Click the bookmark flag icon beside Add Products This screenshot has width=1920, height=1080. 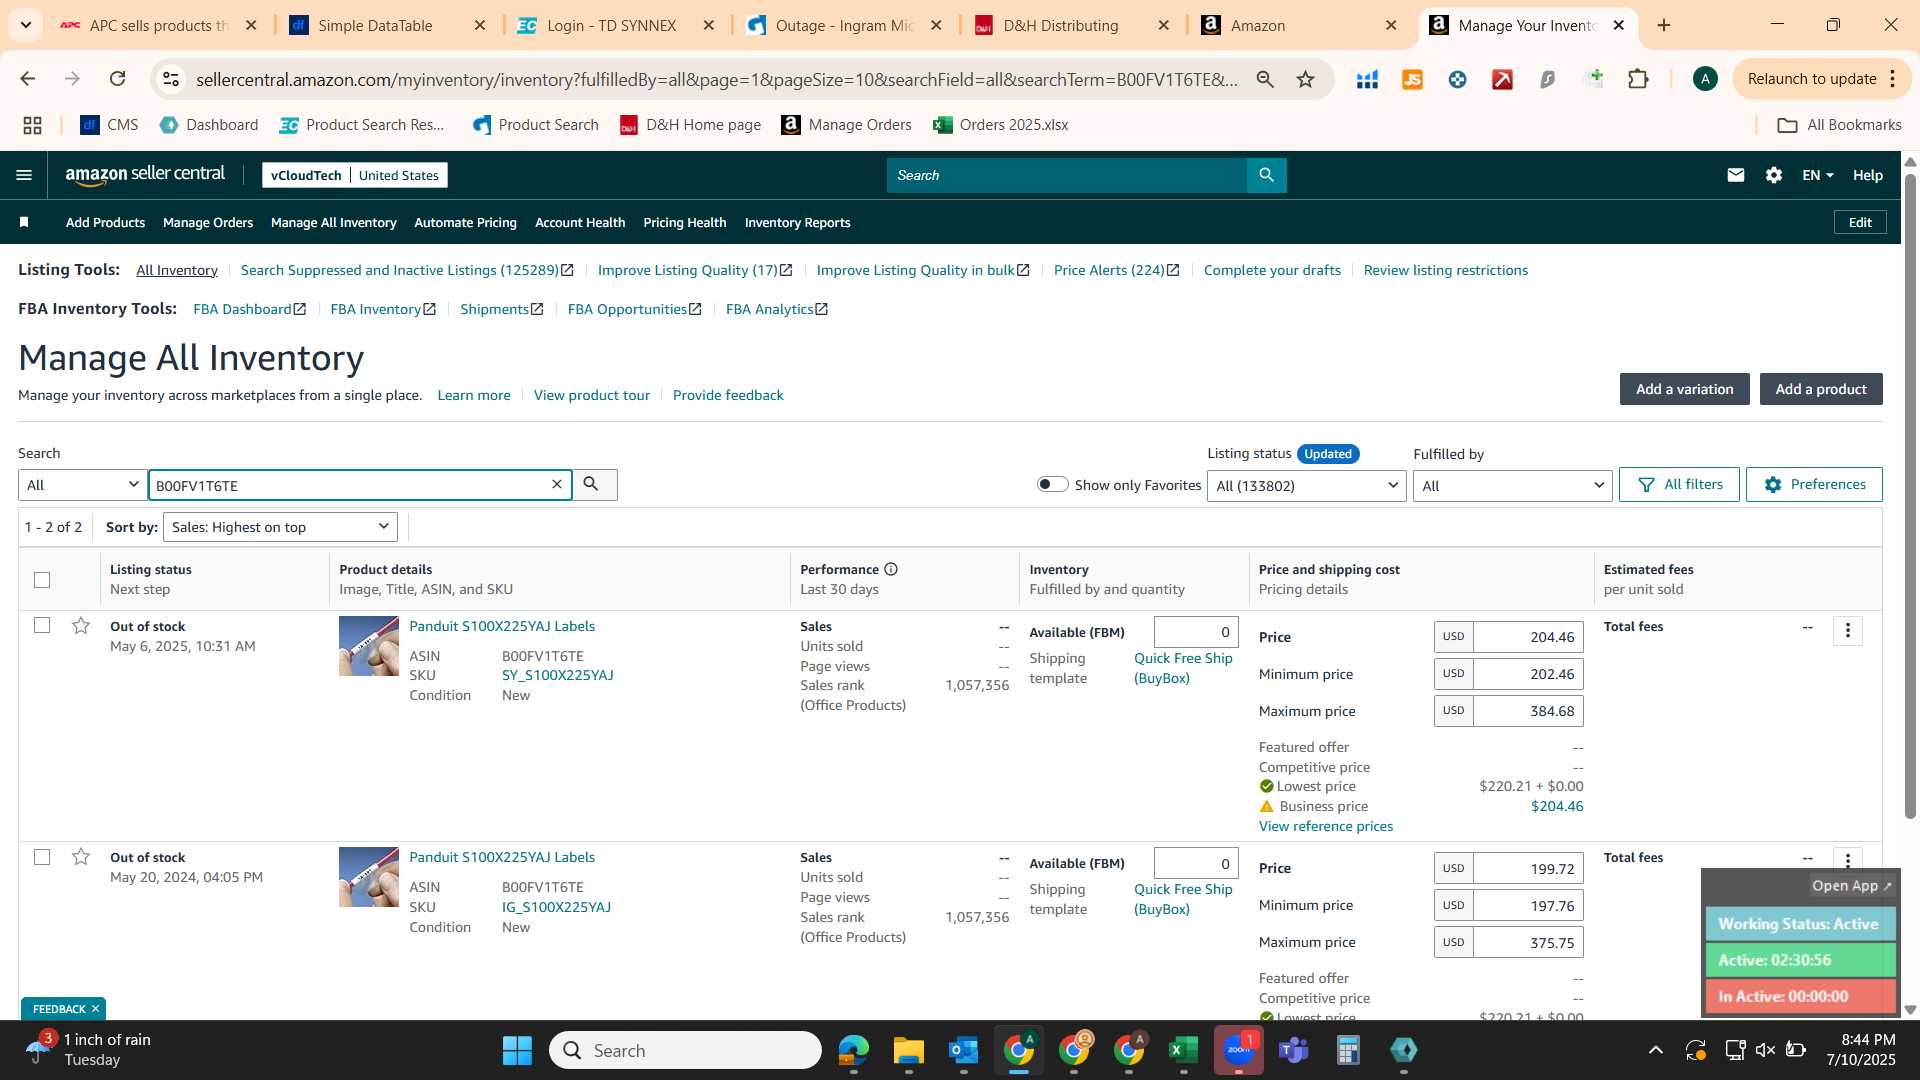(24, 222)
